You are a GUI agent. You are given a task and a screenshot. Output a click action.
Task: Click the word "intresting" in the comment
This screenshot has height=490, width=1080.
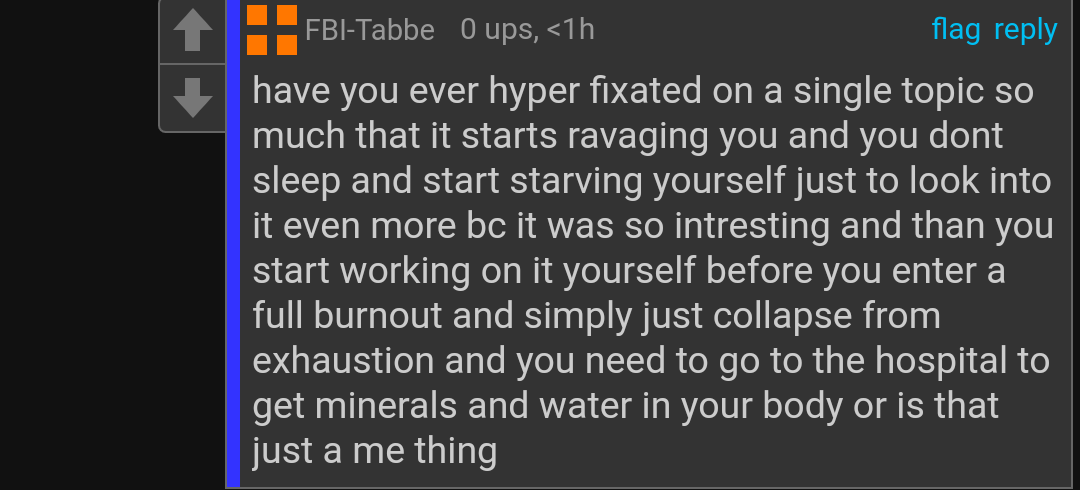point(753,227)
